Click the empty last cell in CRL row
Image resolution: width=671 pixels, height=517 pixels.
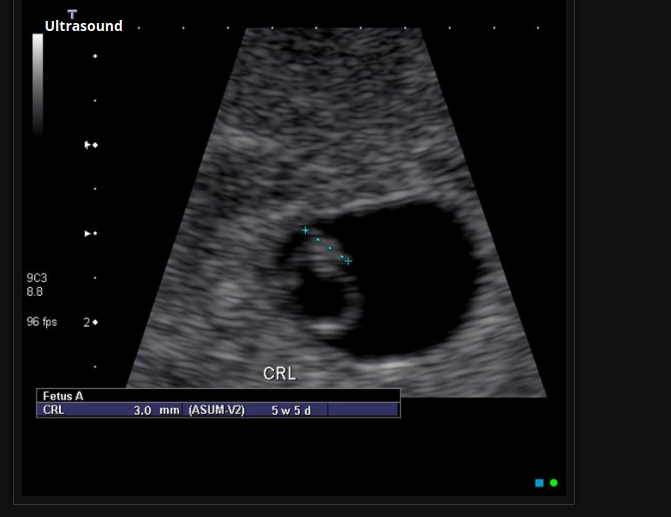363,410
